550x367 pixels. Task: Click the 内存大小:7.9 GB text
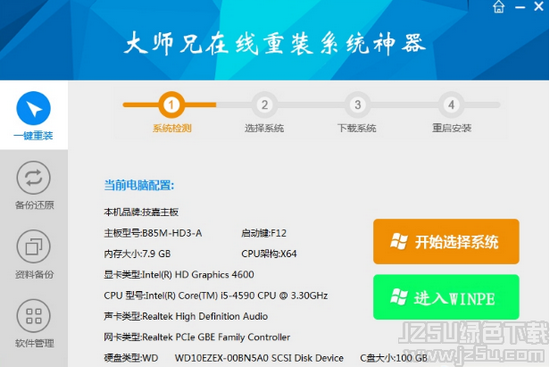point(137,254)
